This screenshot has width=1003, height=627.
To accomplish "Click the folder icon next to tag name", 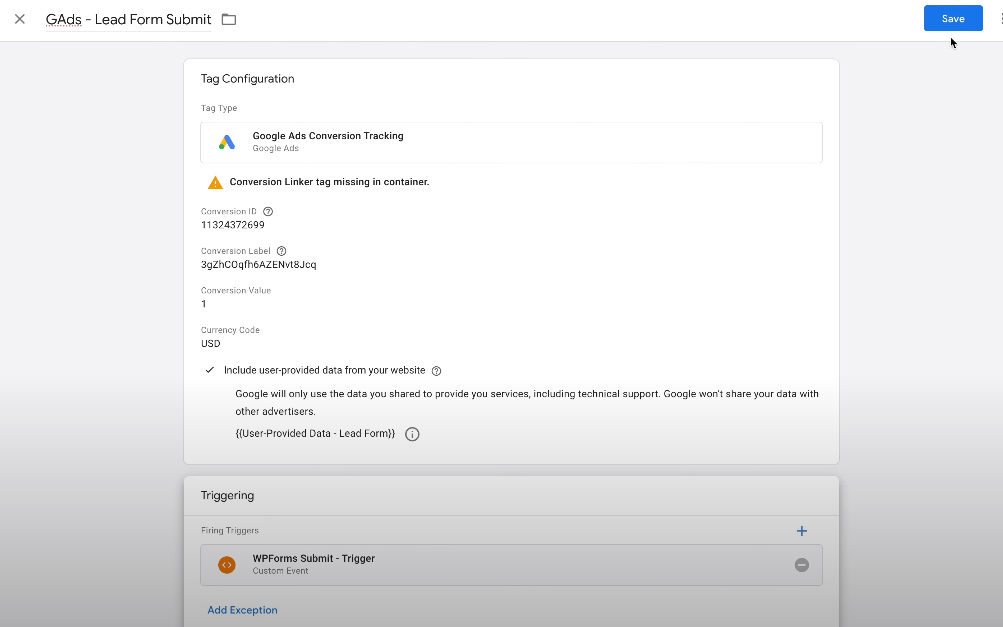I will point(229,19).
